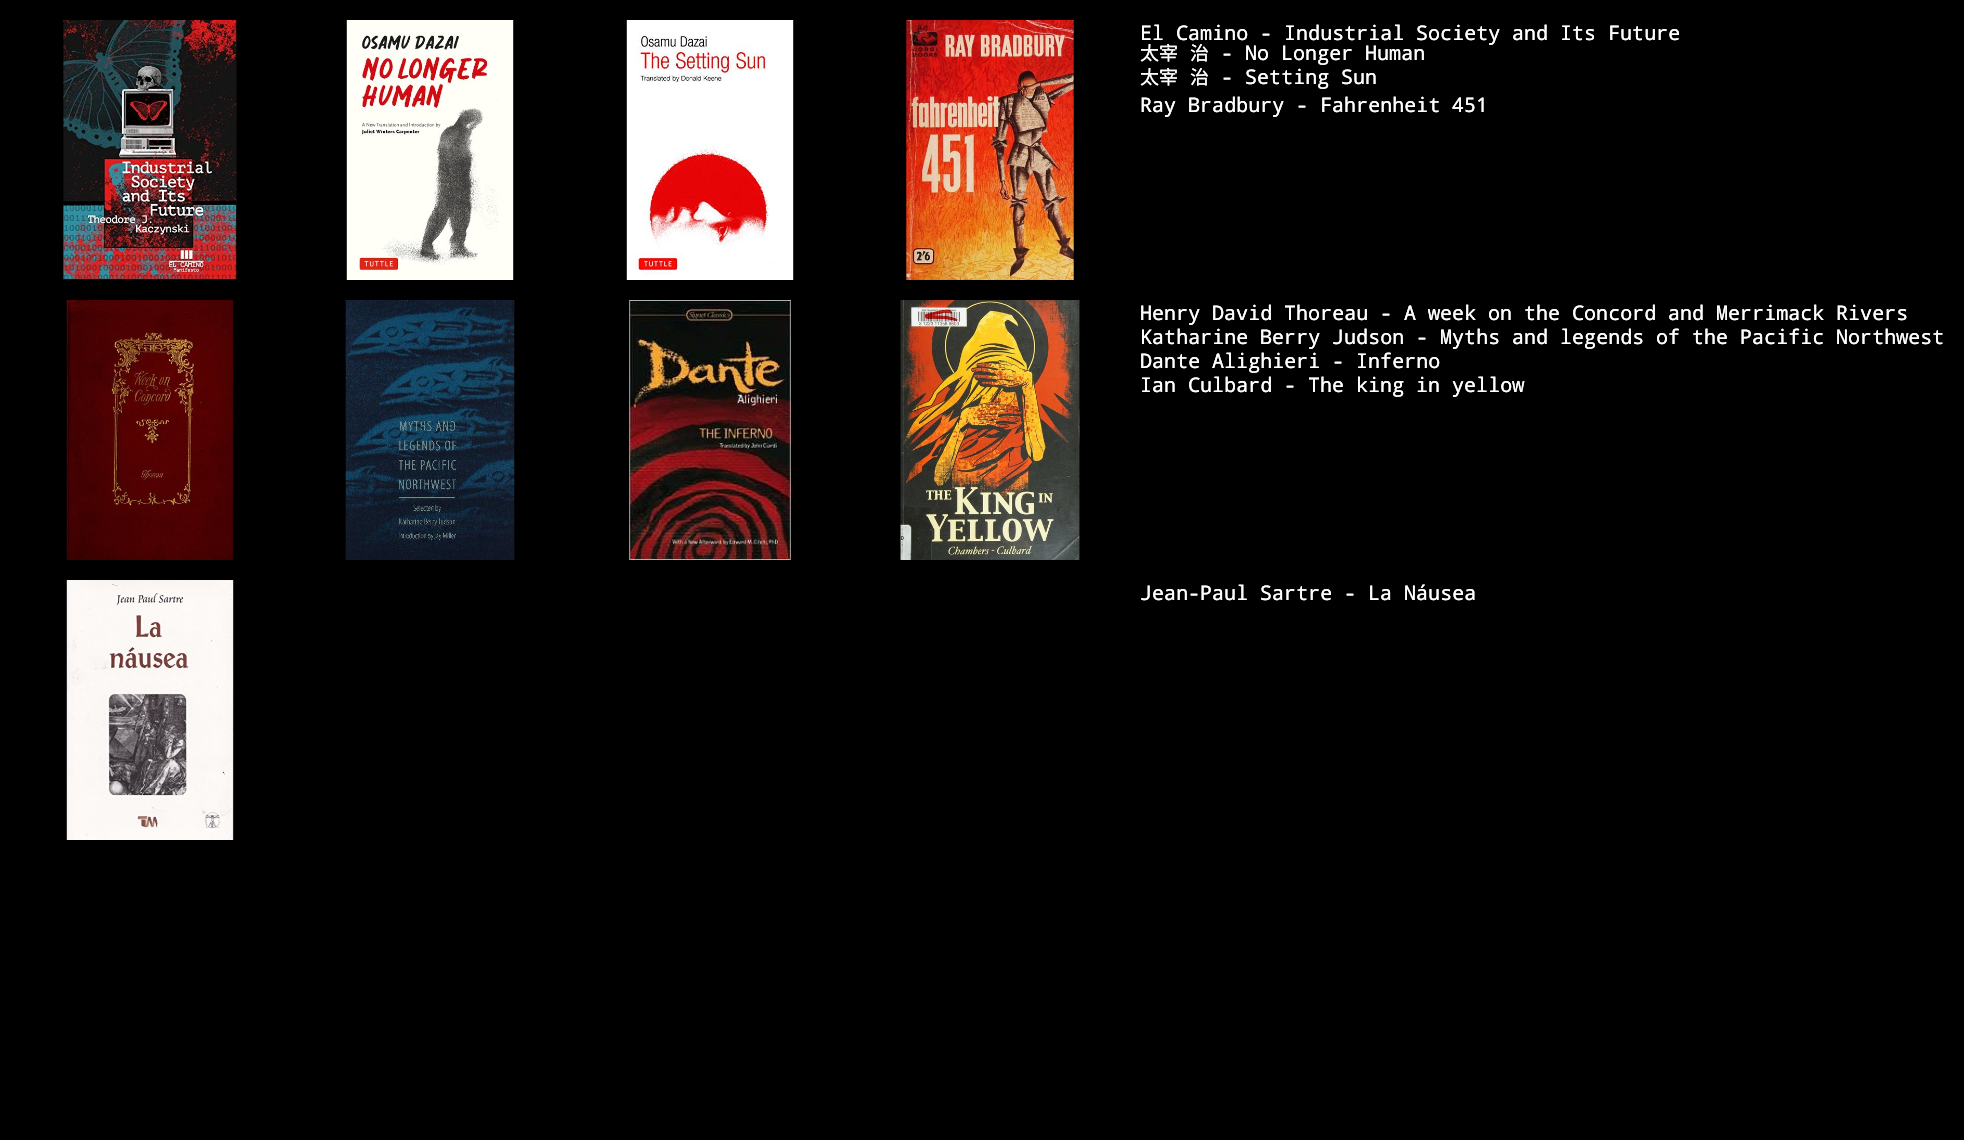Click the No Longer Human title text
Screen dimensions: 1964x1140
(1282, 54)
